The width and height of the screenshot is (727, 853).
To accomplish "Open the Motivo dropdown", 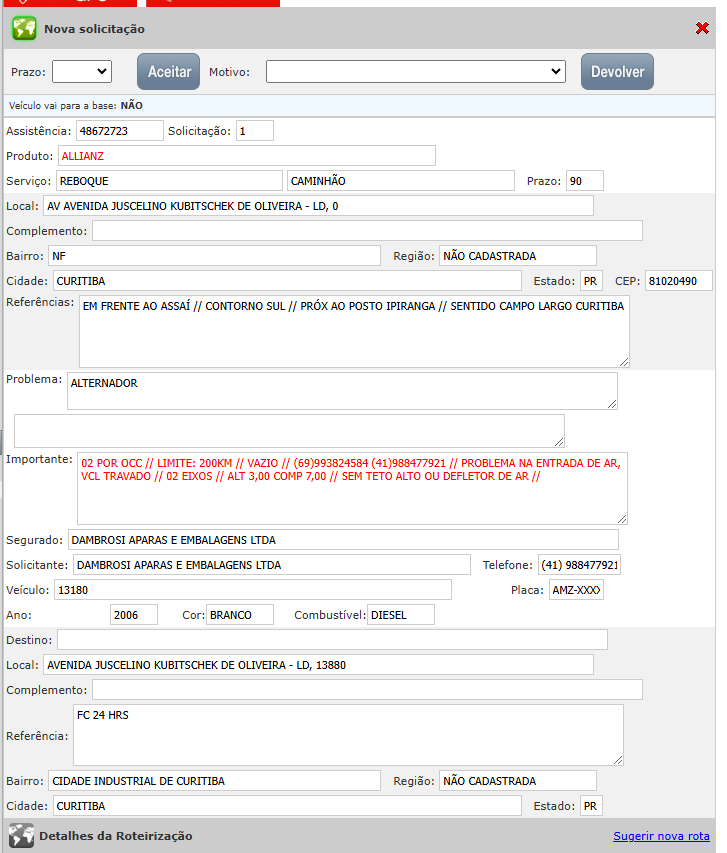I will point(416,71).
